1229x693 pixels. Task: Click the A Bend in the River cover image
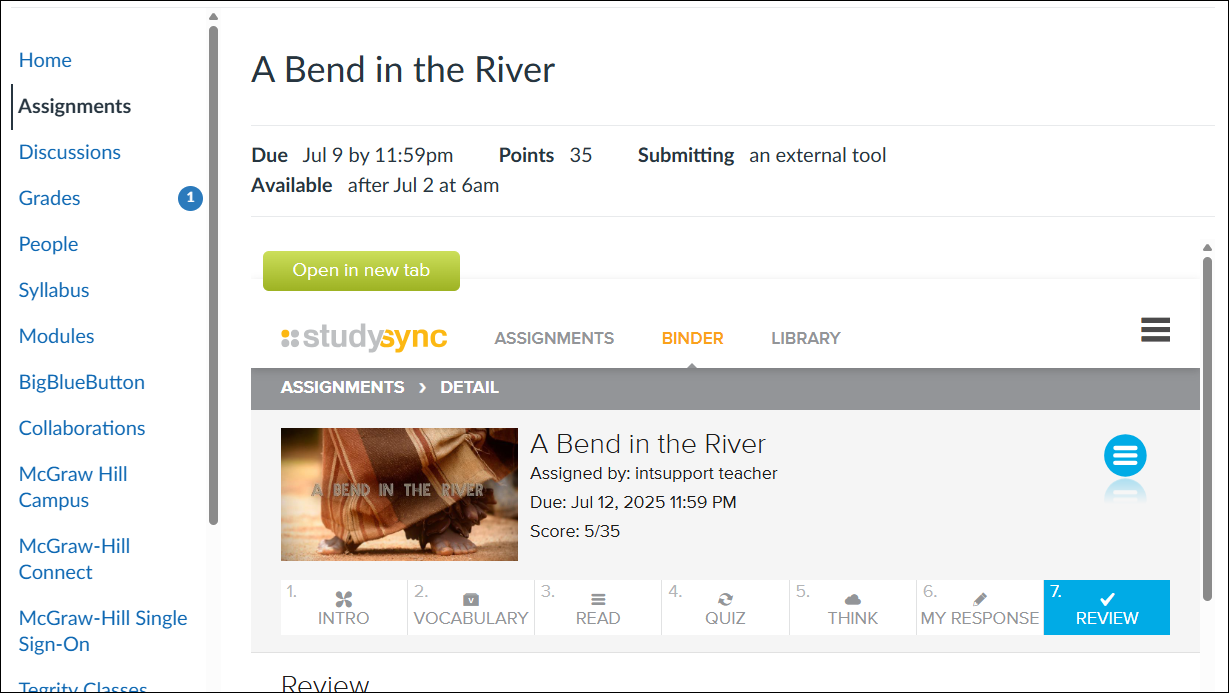tap(399, 494)
